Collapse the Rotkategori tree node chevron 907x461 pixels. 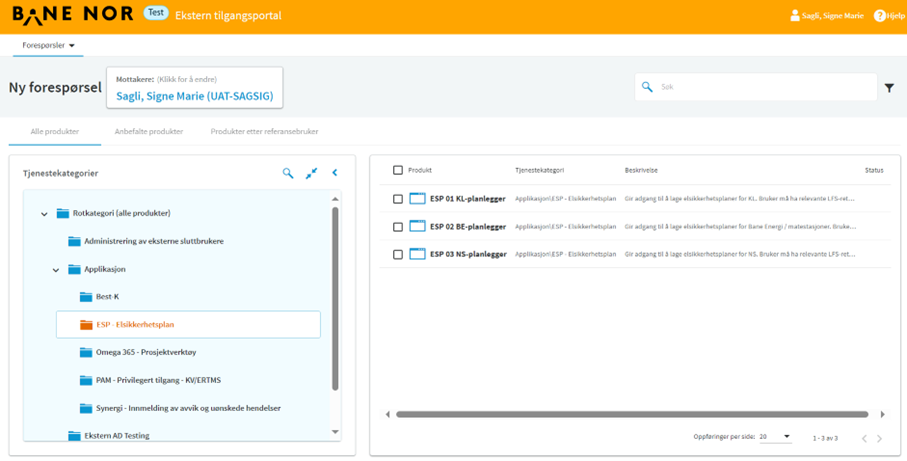44,214
